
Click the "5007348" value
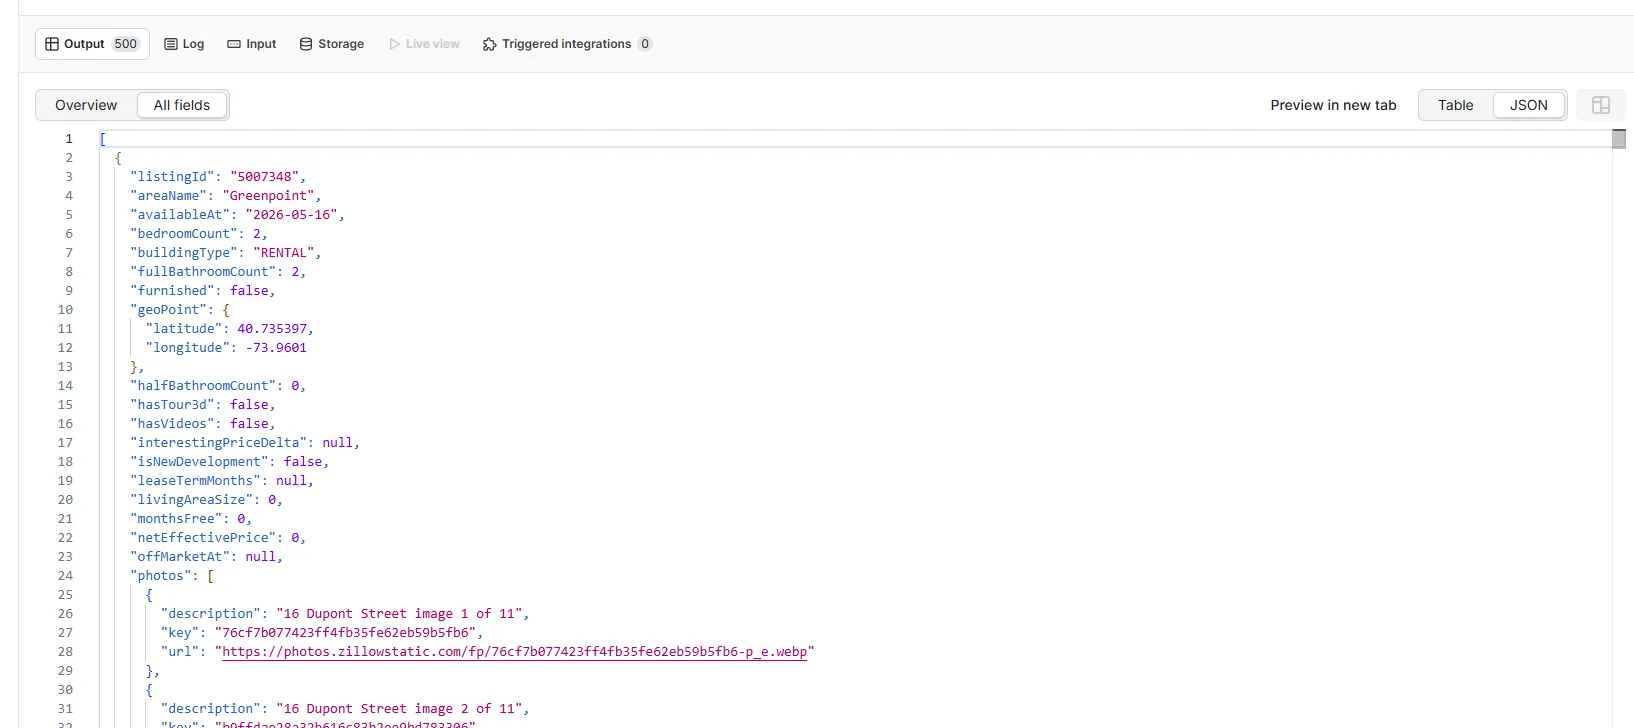[x=264, y=177]
